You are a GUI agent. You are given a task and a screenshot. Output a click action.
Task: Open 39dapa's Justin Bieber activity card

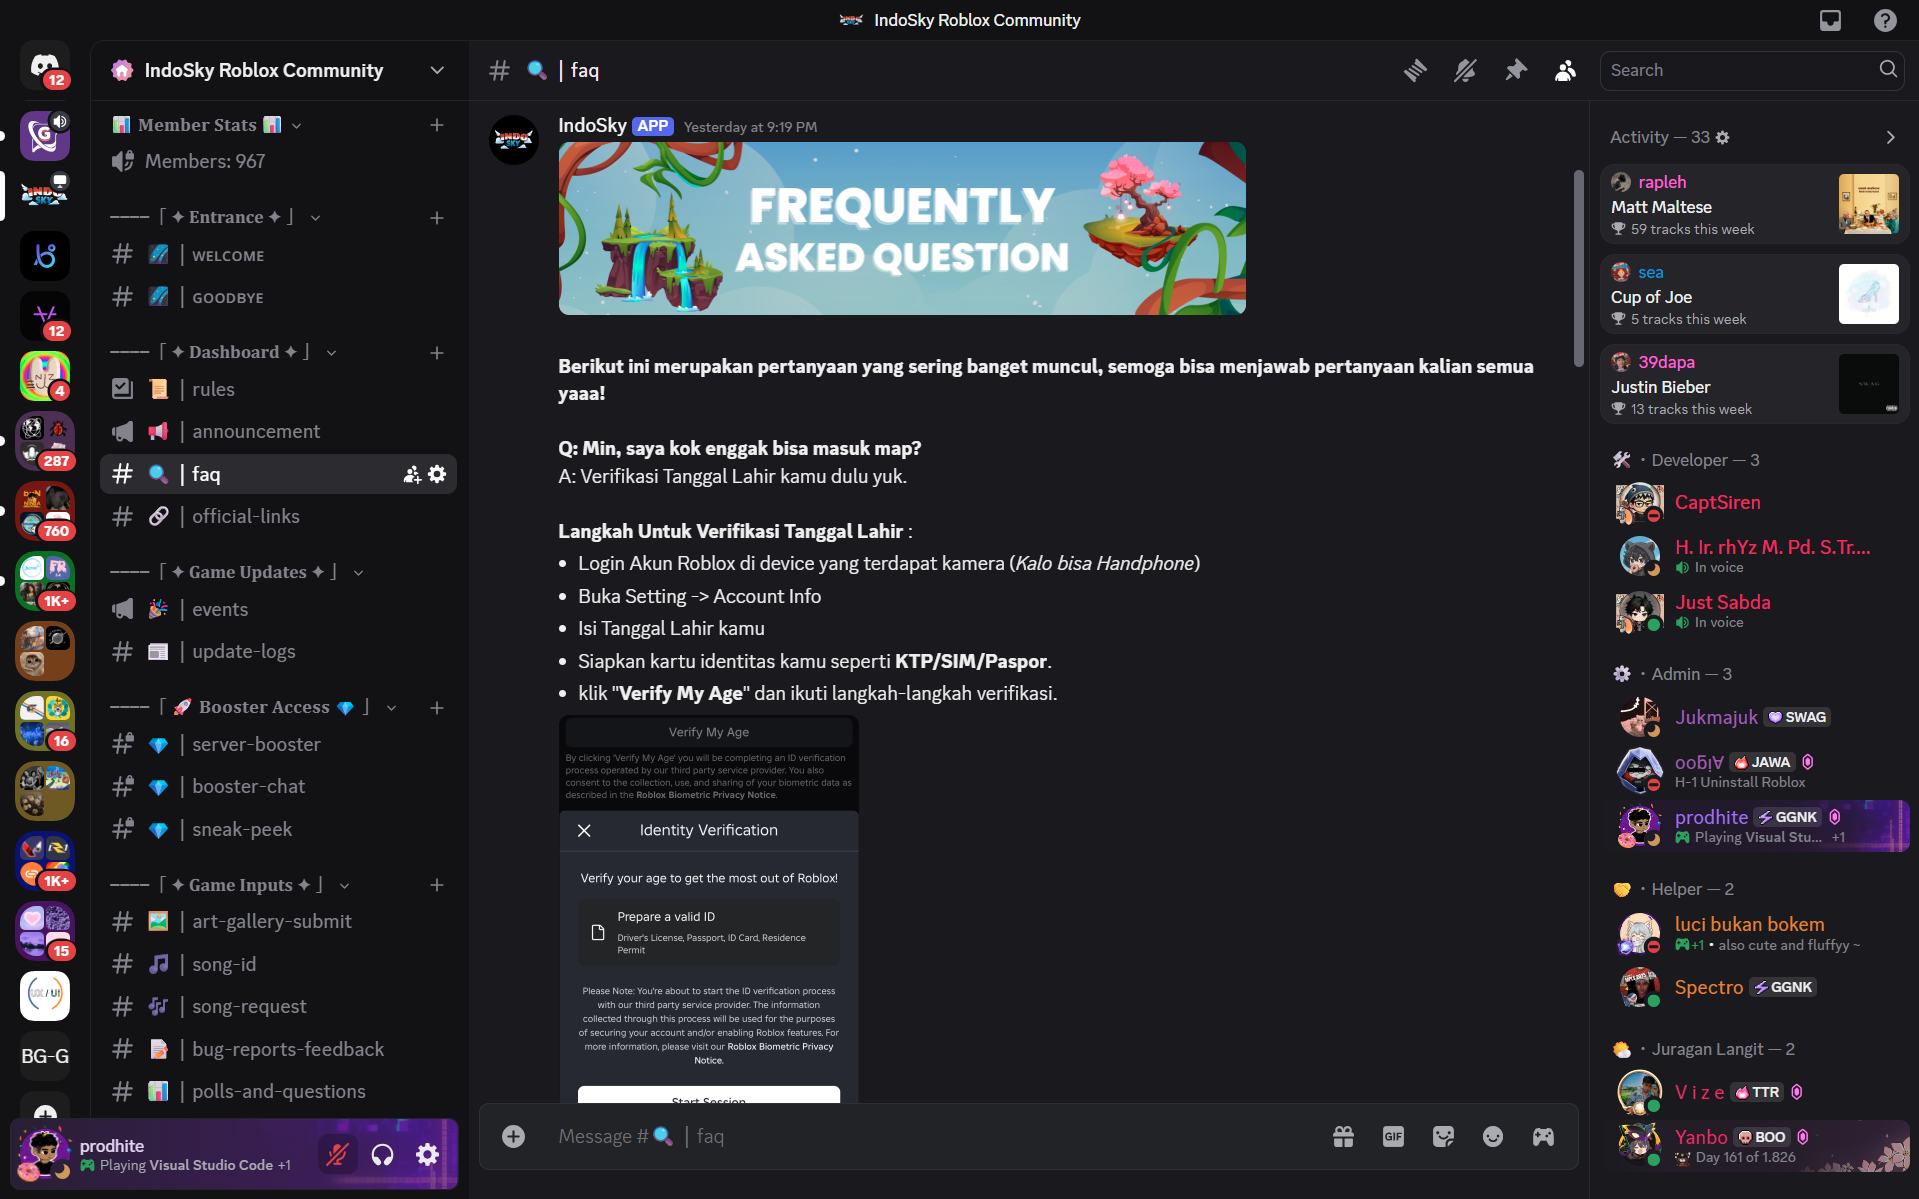click(1755, 384)
